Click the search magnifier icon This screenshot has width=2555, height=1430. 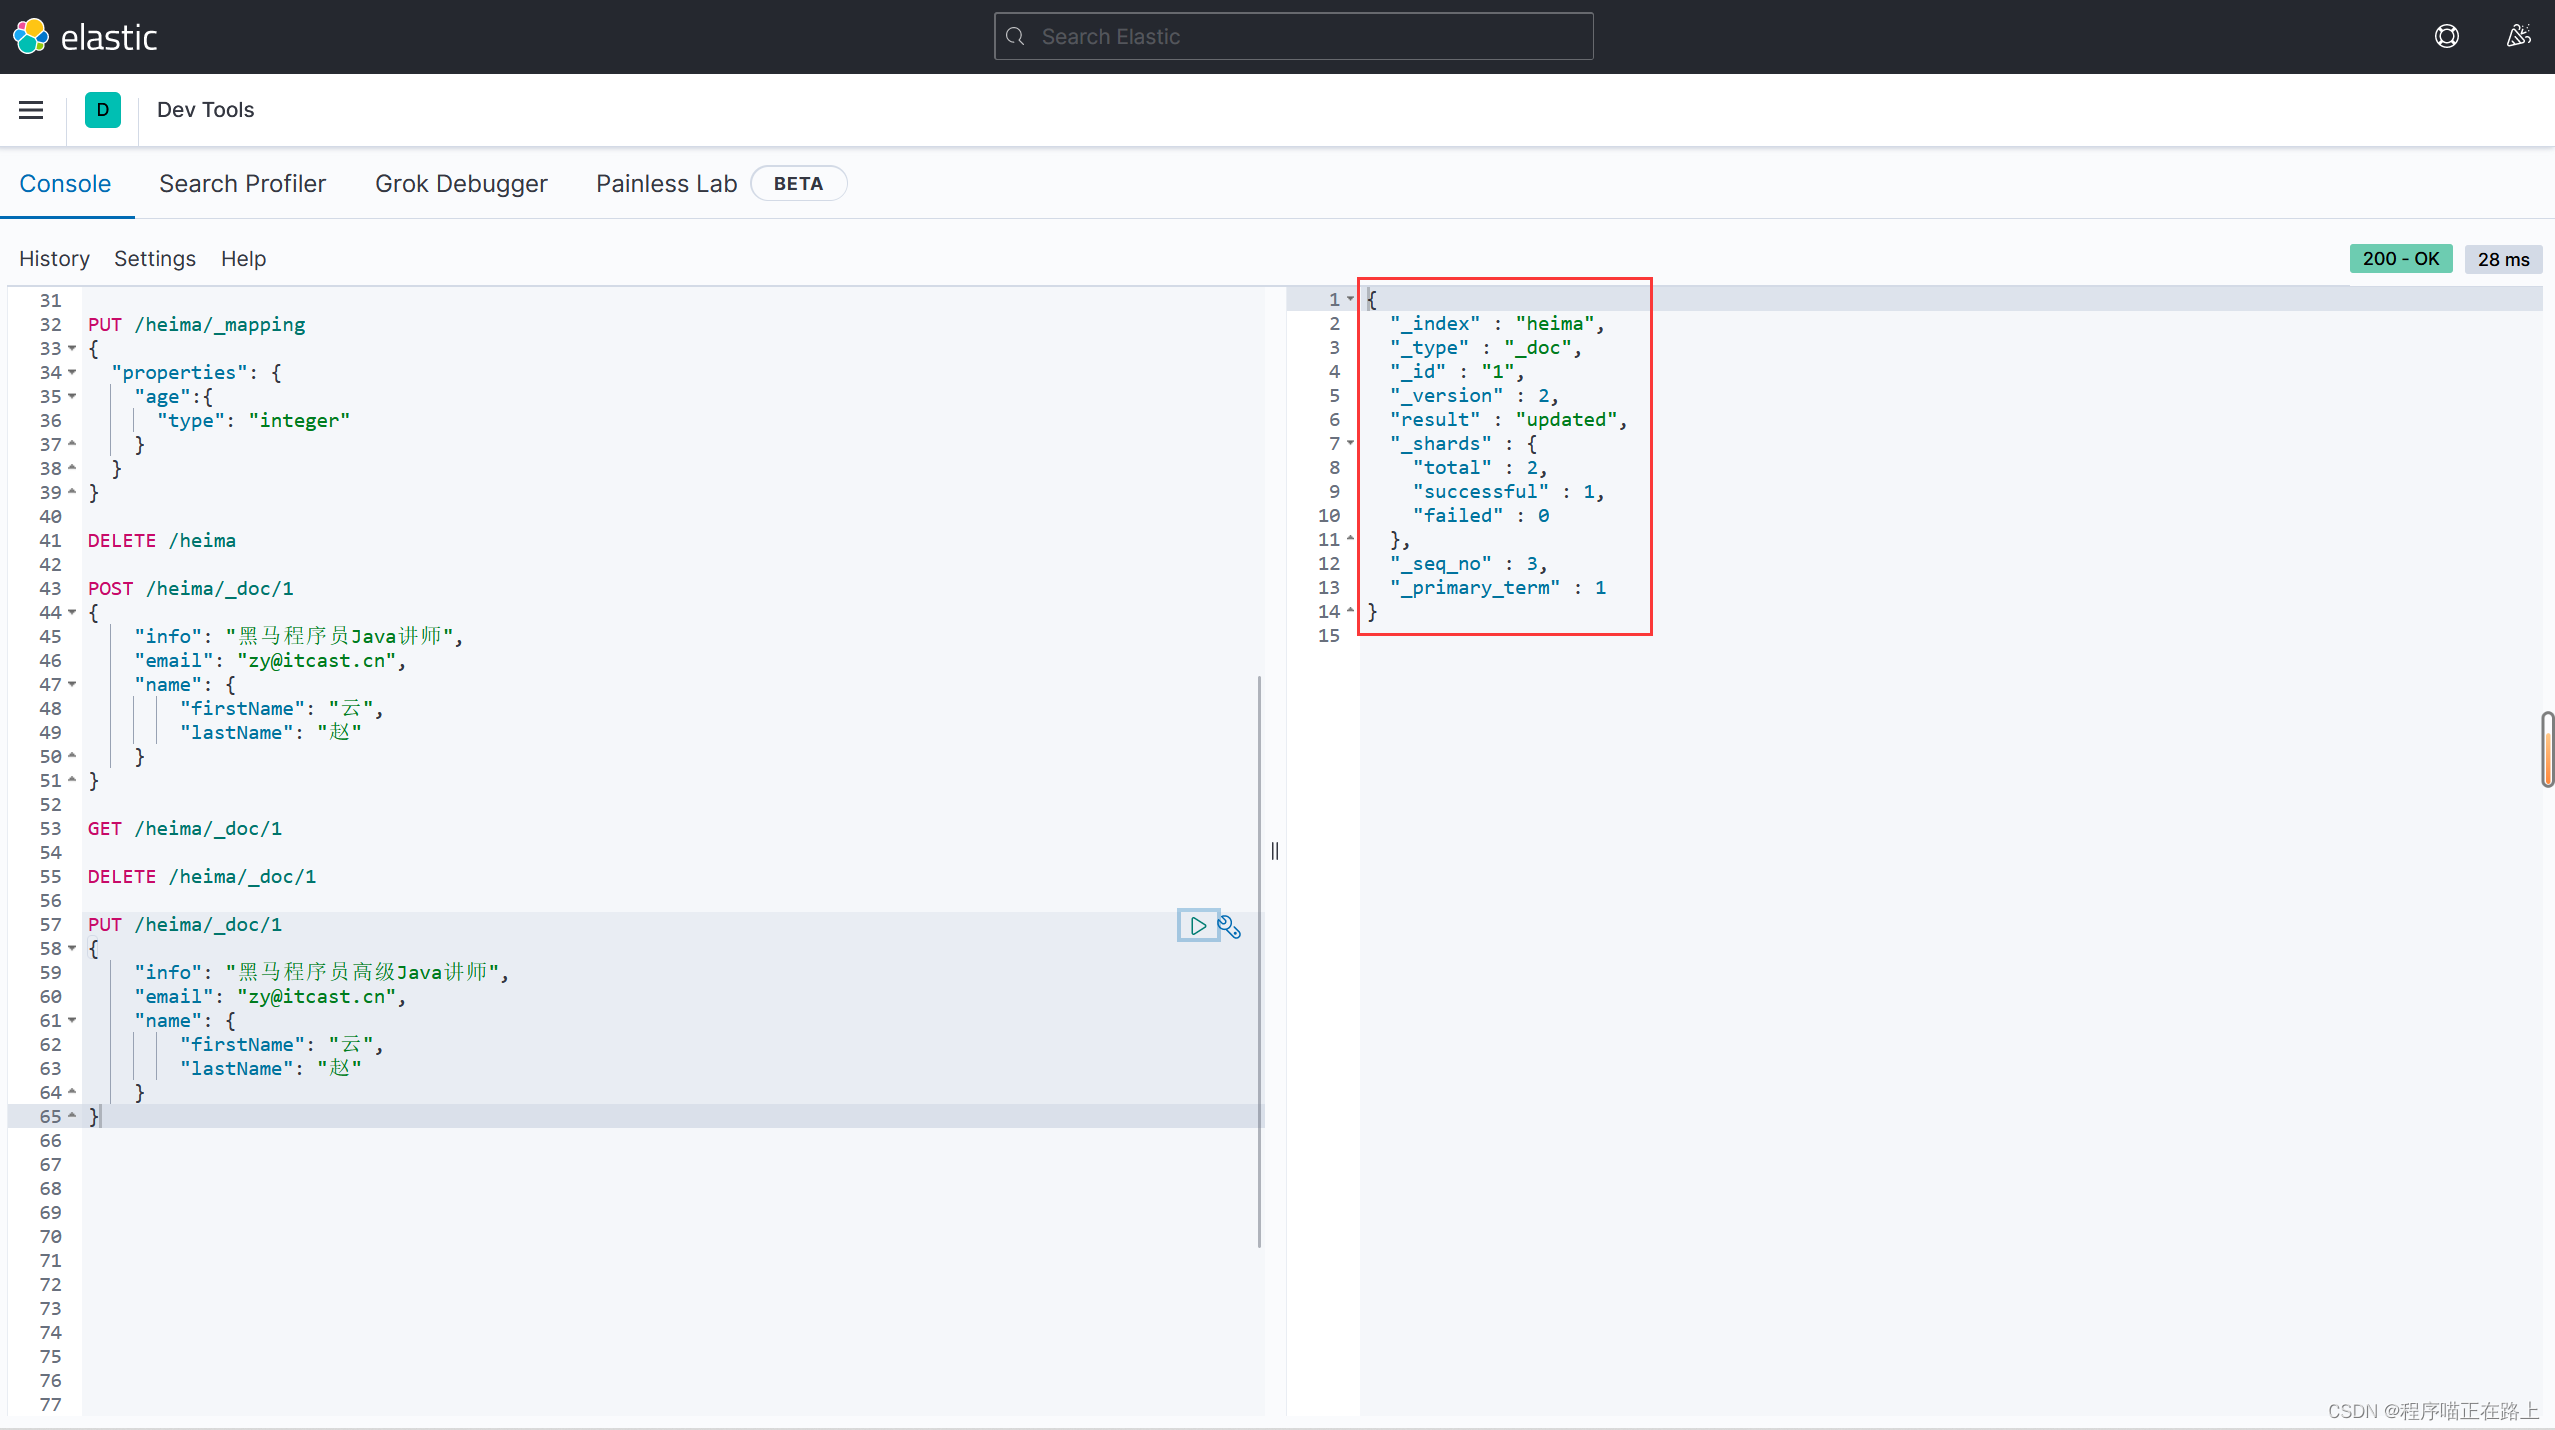pyautogui.click(x=1016, y=37)
